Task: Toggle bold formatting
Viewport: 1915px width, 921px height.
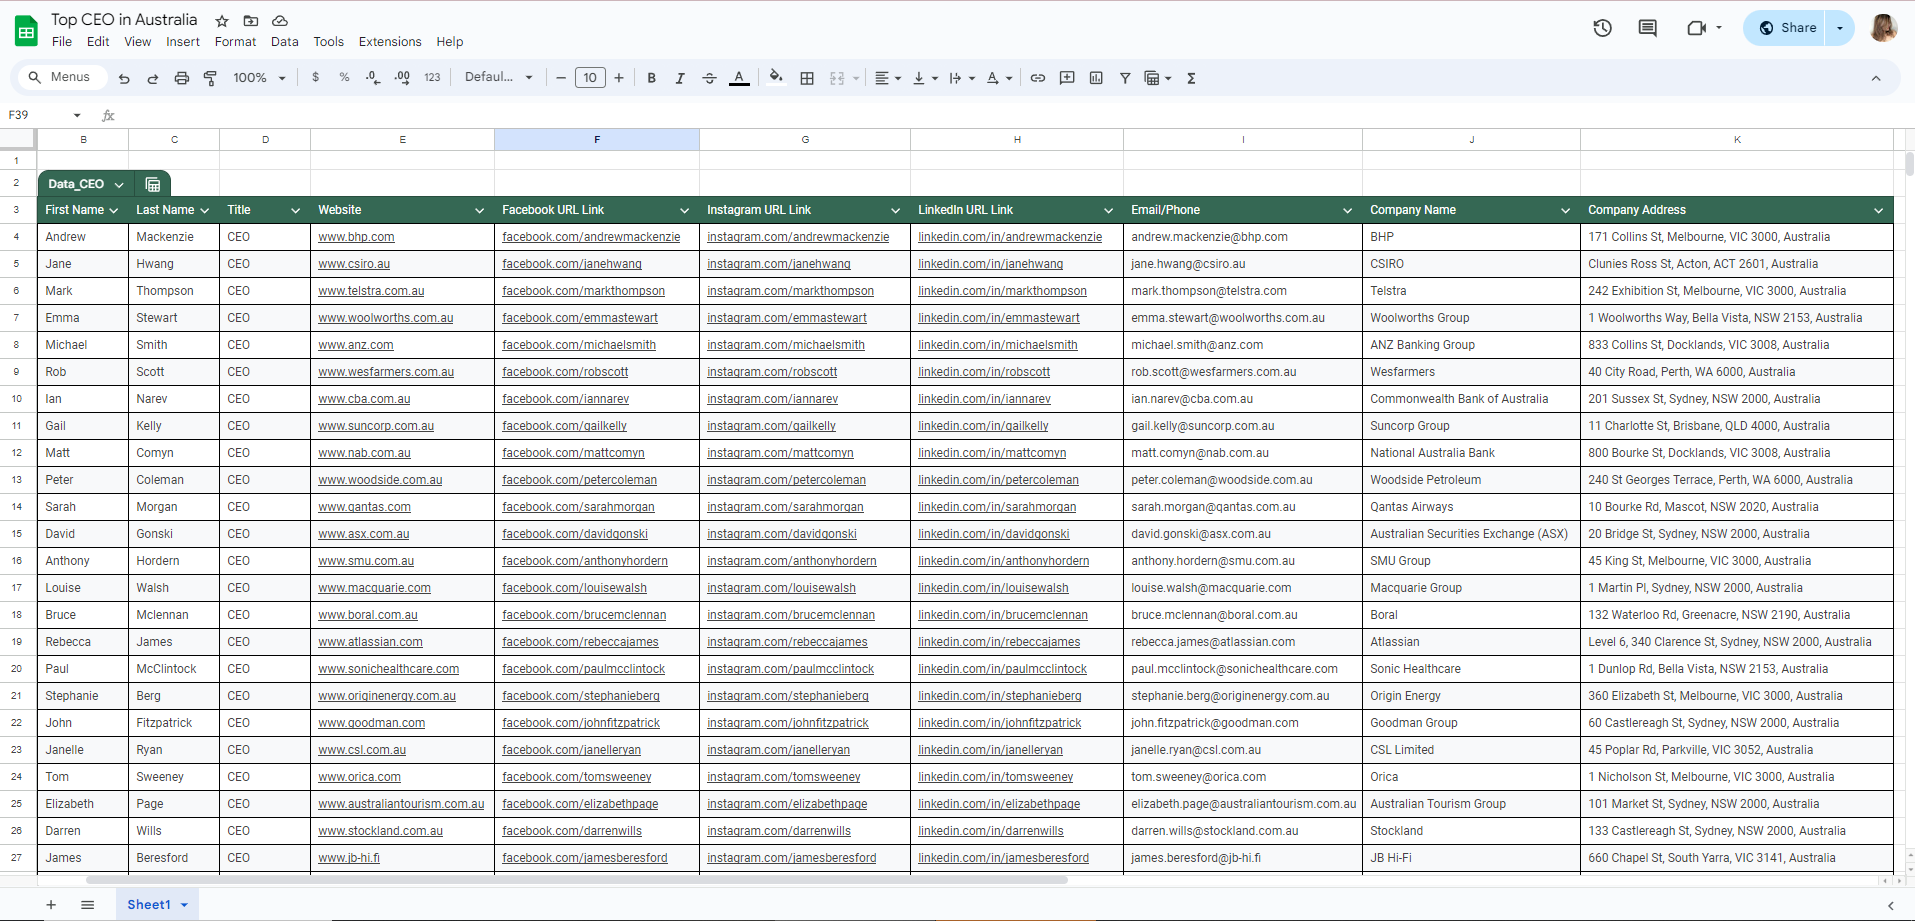Action: 651,78
